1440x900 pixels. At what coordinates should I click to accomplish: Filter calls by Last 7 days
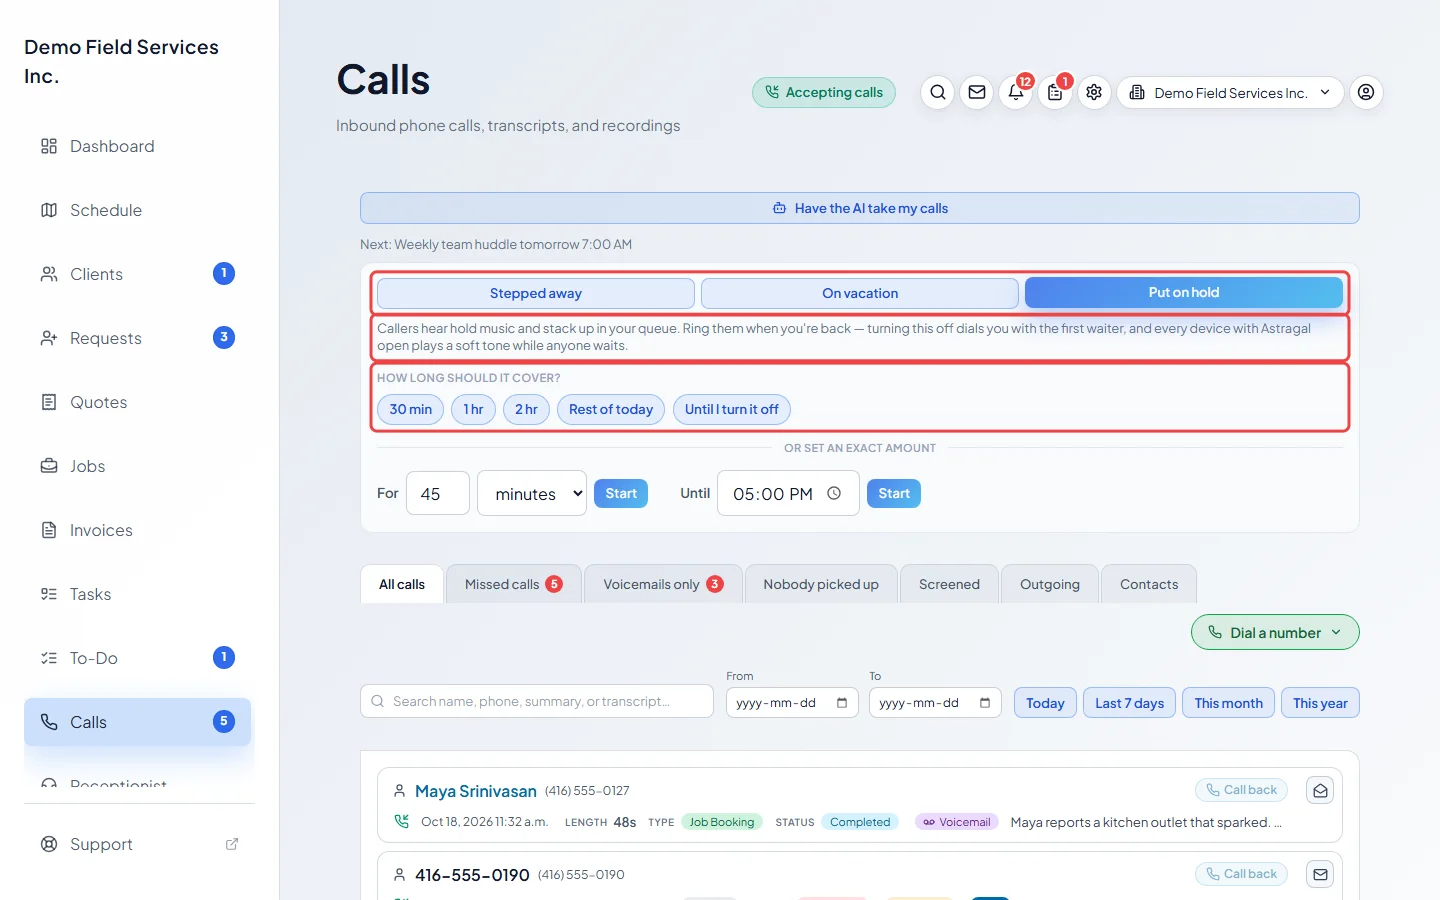(1129, 703)
